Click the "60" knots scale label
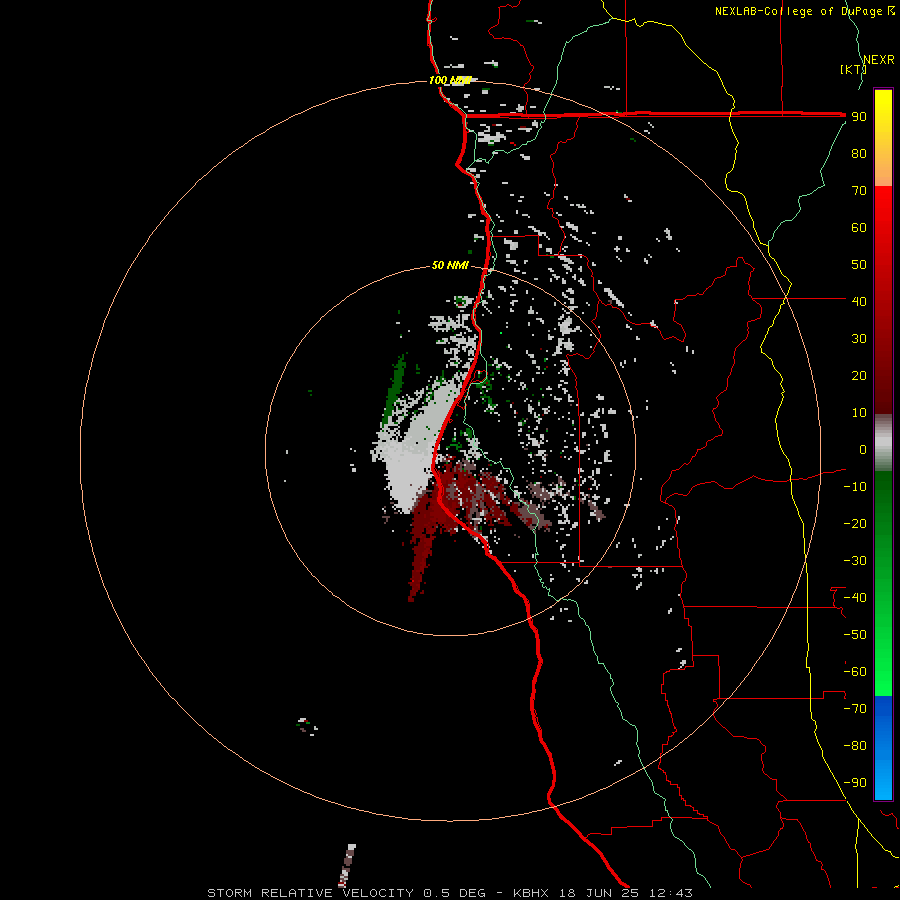 (859, 227)
